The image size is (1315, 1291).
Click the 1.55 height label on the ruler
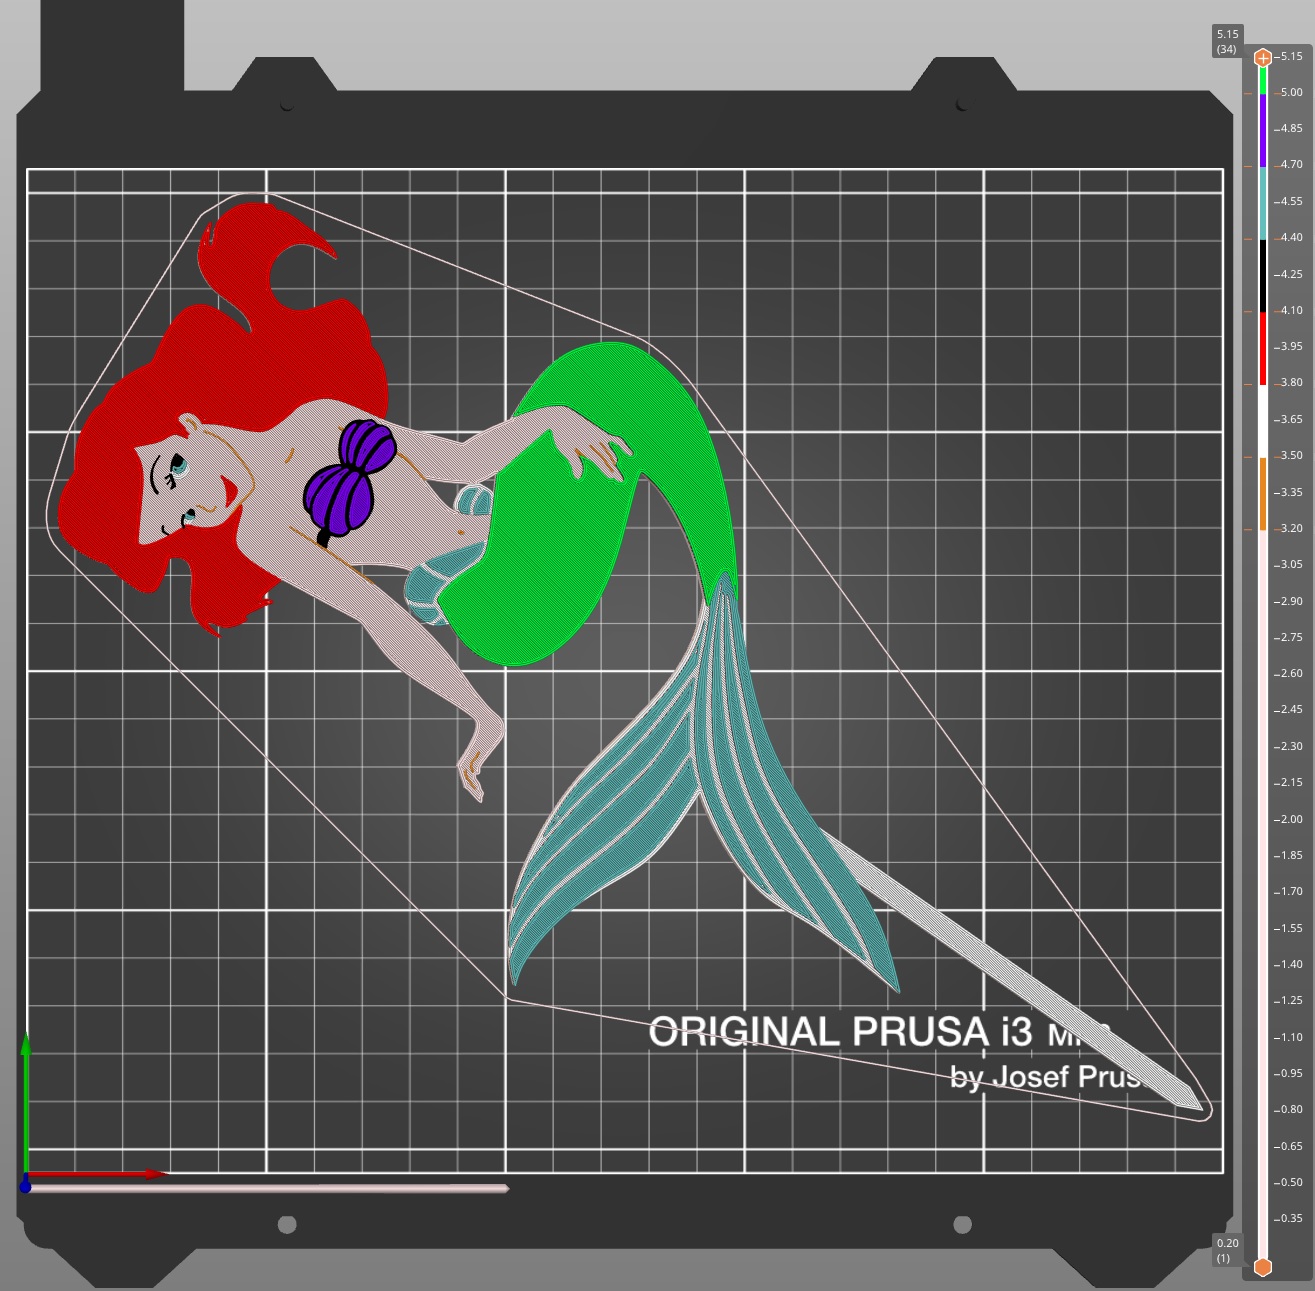(x=1291, y=928)
